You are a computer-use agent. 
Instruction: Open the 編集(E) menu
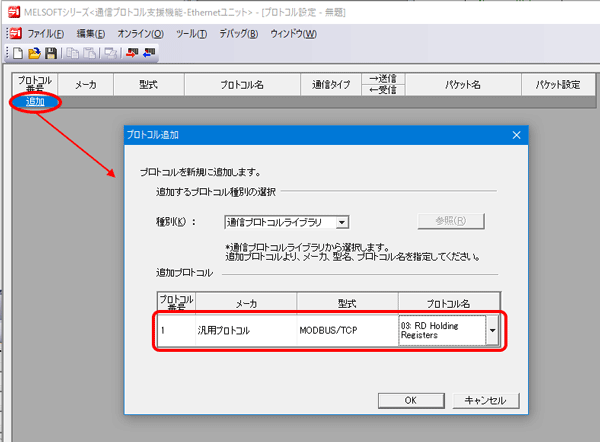coord(91,34)
